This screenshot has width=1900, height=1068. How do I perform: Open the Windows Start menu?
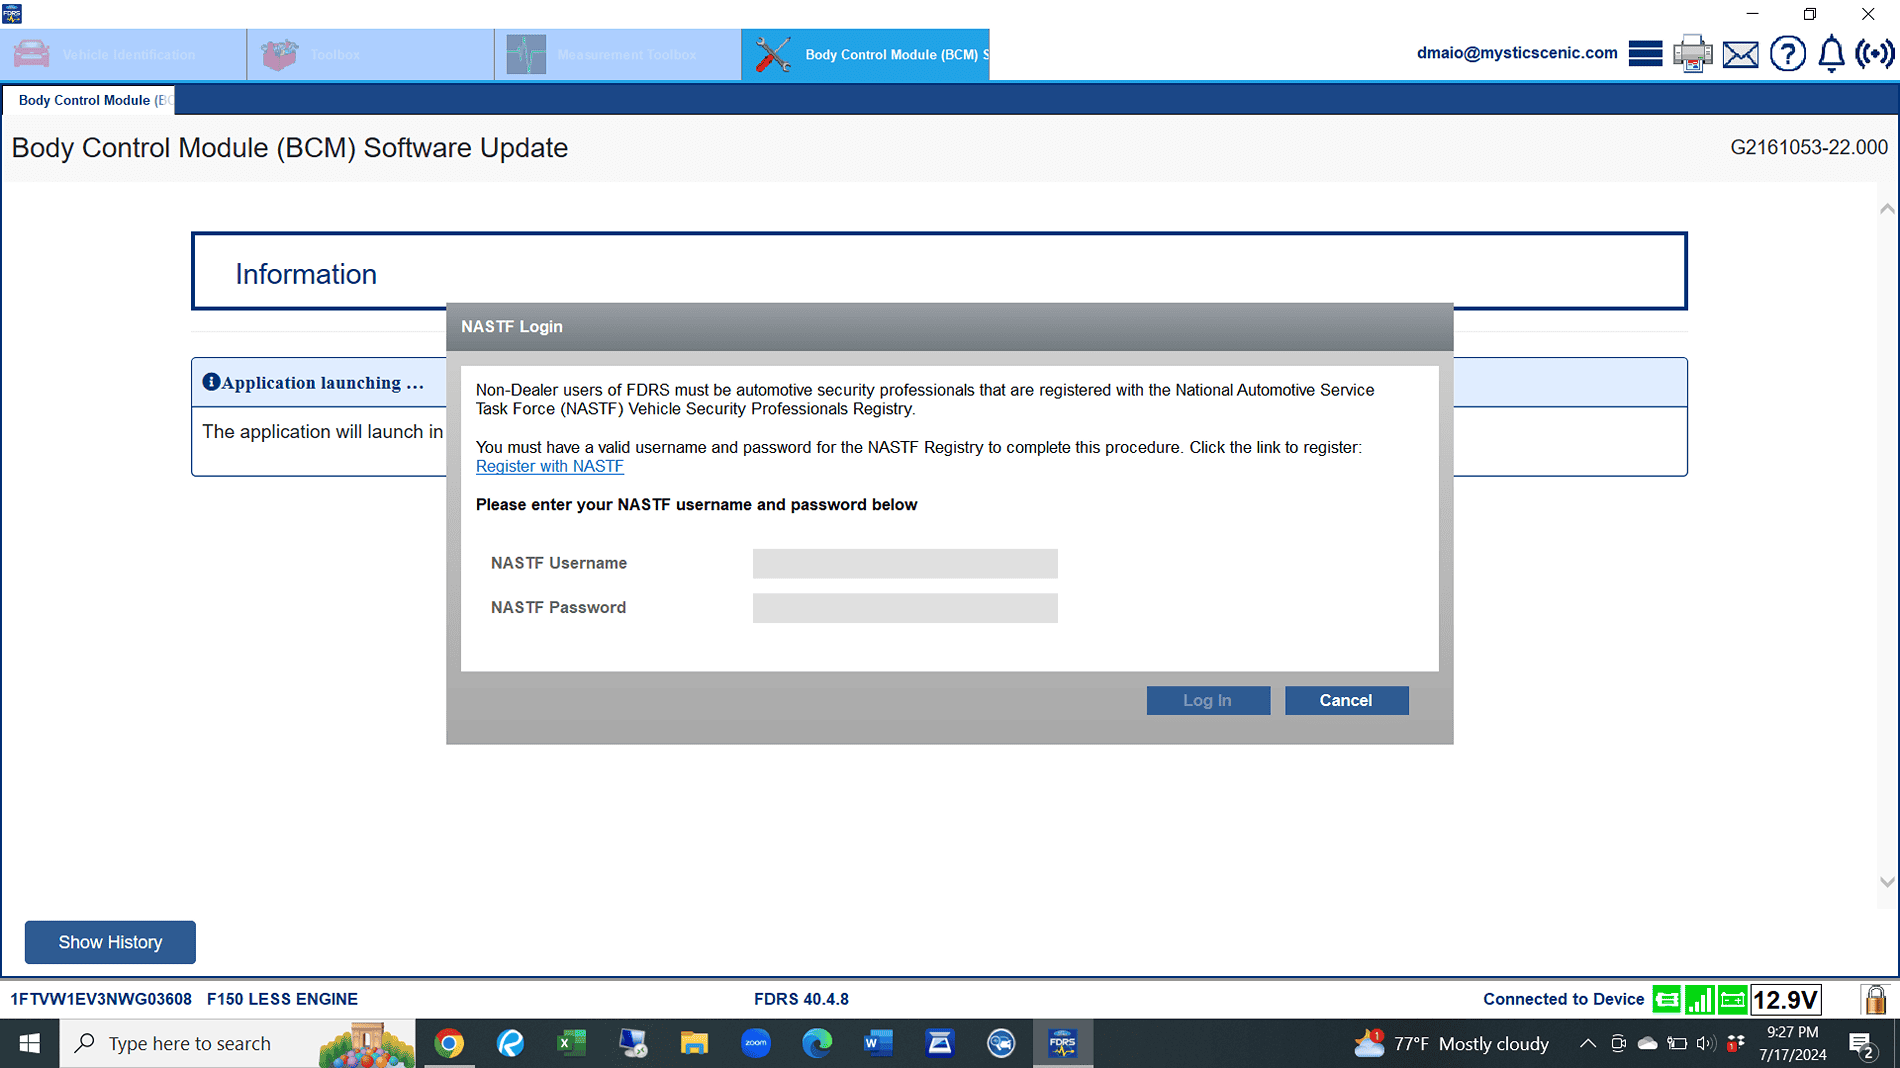(x=29, y=1043)
